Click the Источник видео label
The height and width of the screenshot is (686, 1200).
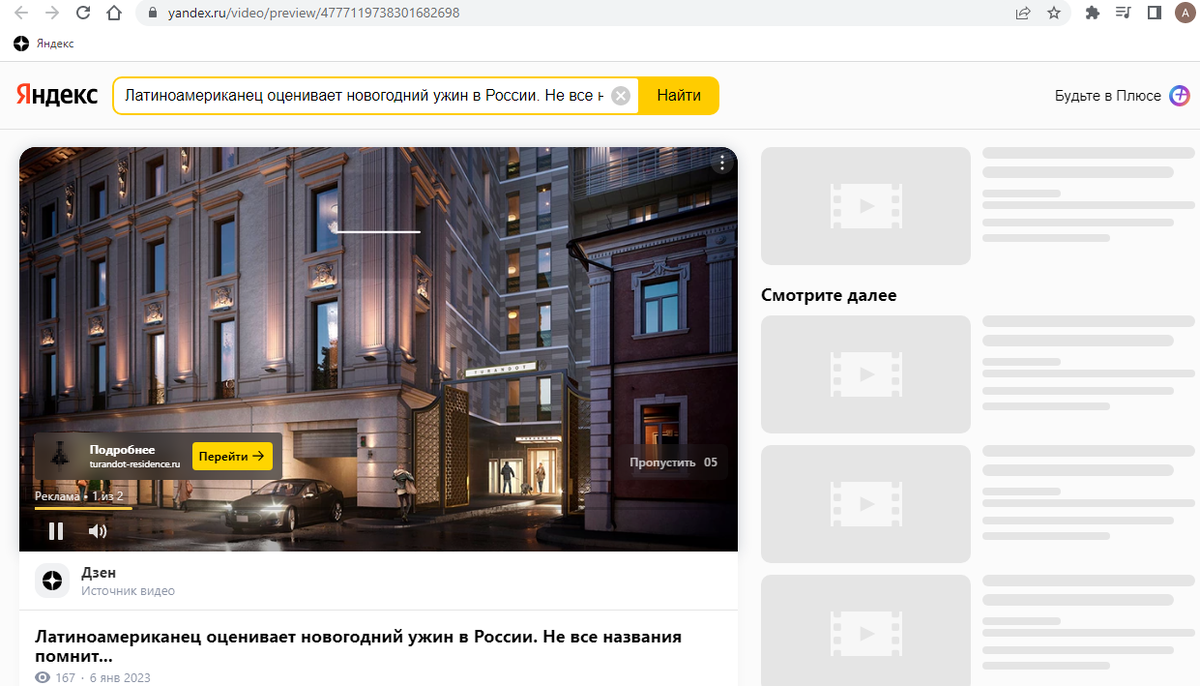(x=128, y=591)
